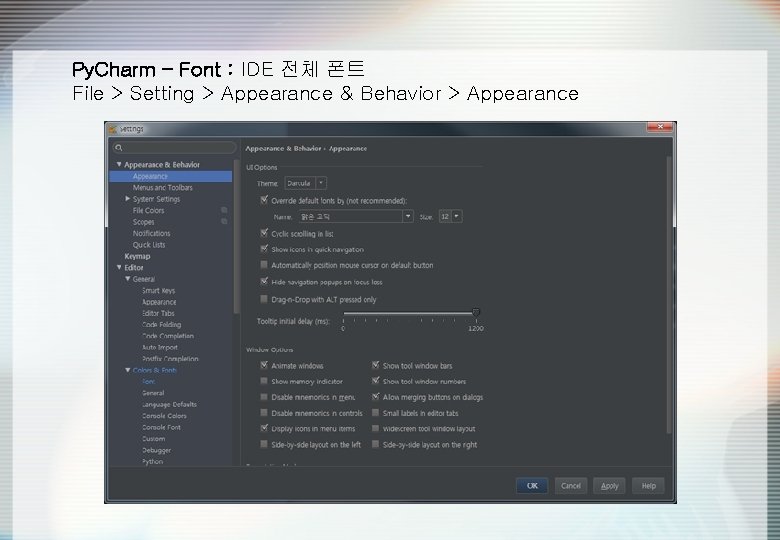Select Quick Lists in settings tree
780x540 pixels.
tap(149, 245)
